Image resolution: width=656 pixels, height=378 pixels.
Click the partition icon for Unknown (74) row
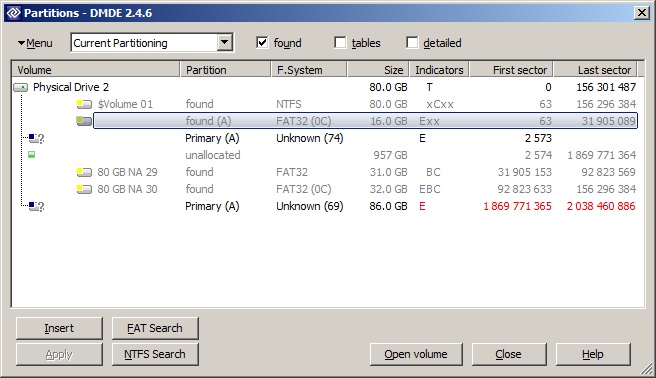(36, 138)
